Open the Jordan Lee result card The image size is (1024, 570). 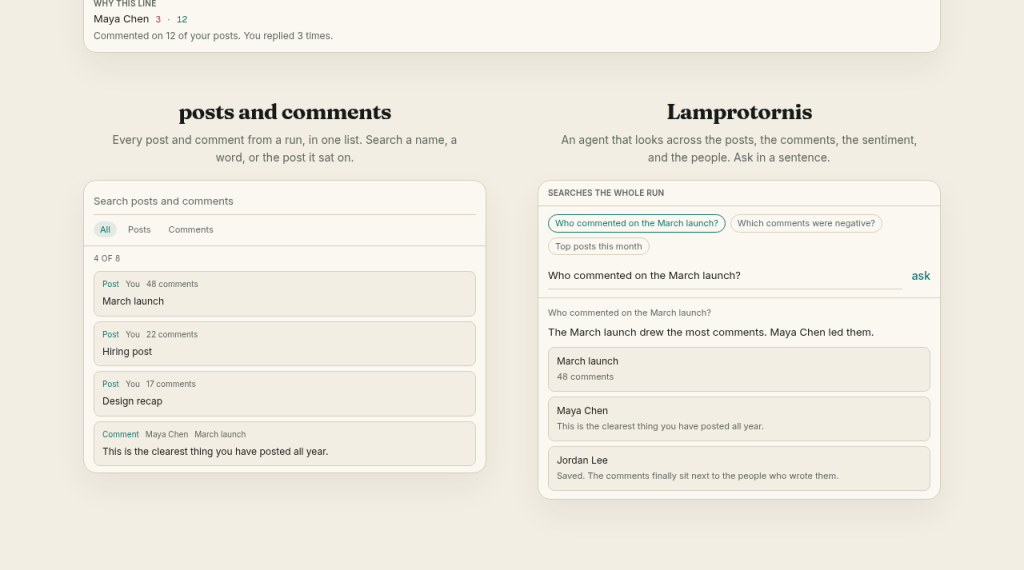(x=739, y=469)
